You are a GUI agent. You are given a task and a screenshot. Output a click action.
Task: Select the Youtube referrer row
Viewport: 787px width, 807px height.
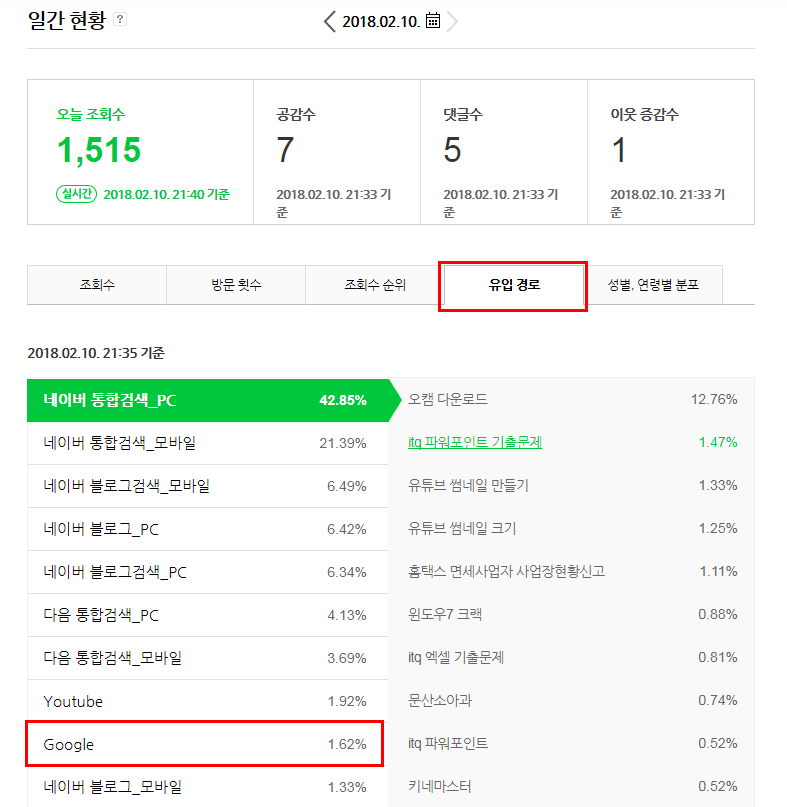point(206,701)
